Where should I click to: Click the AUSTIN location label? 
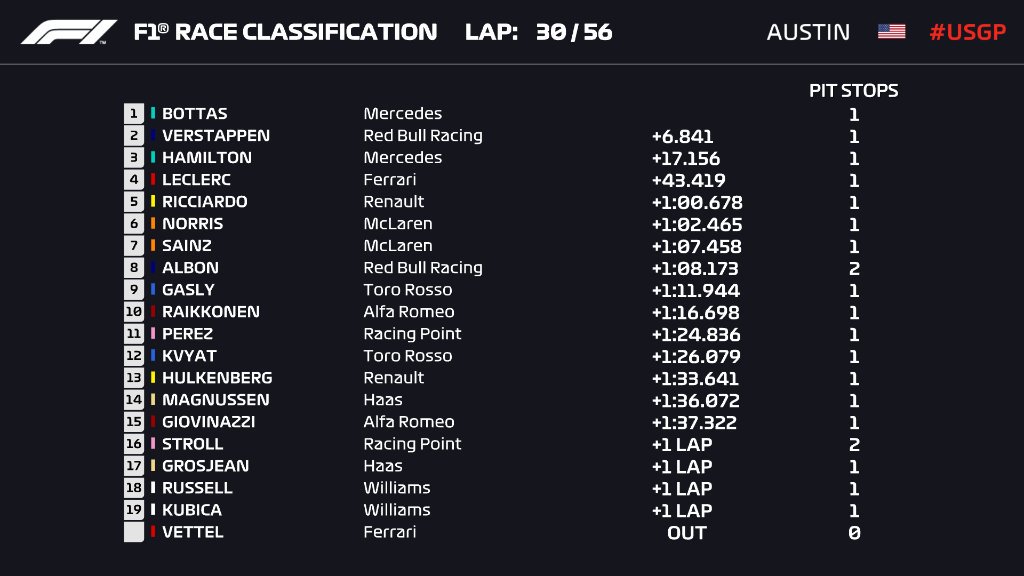pyautogui.click(x=808, y=32)
